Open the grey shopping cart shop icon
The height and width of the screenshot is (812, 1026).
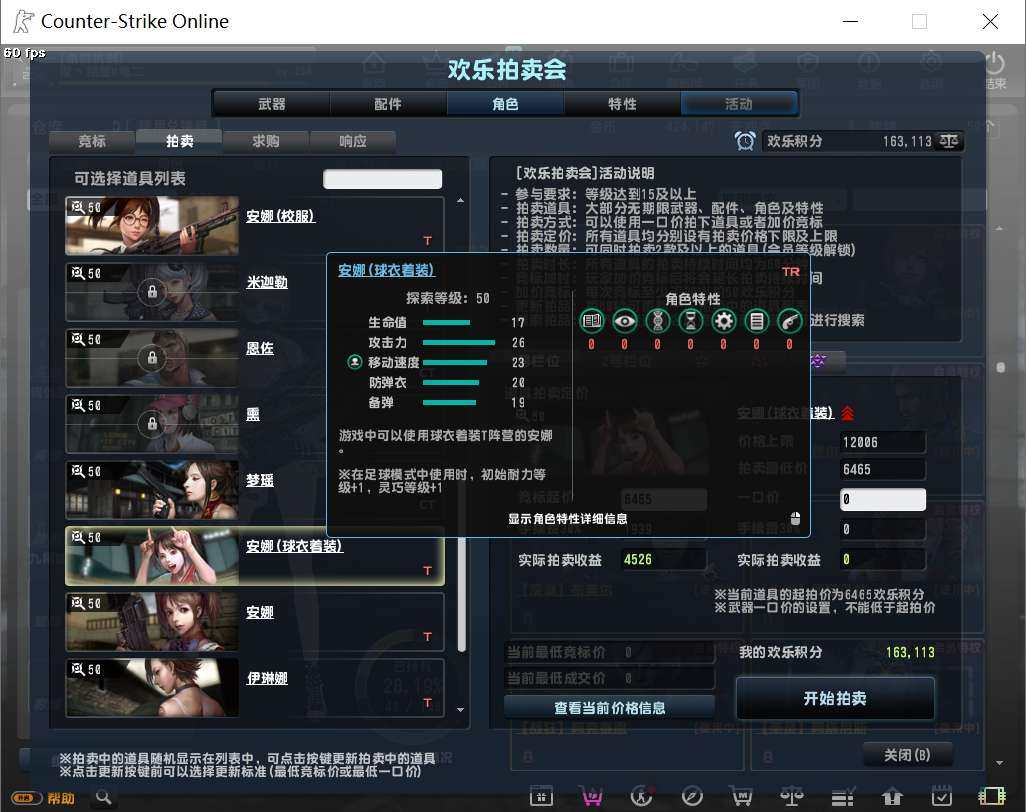click(741, 796)
